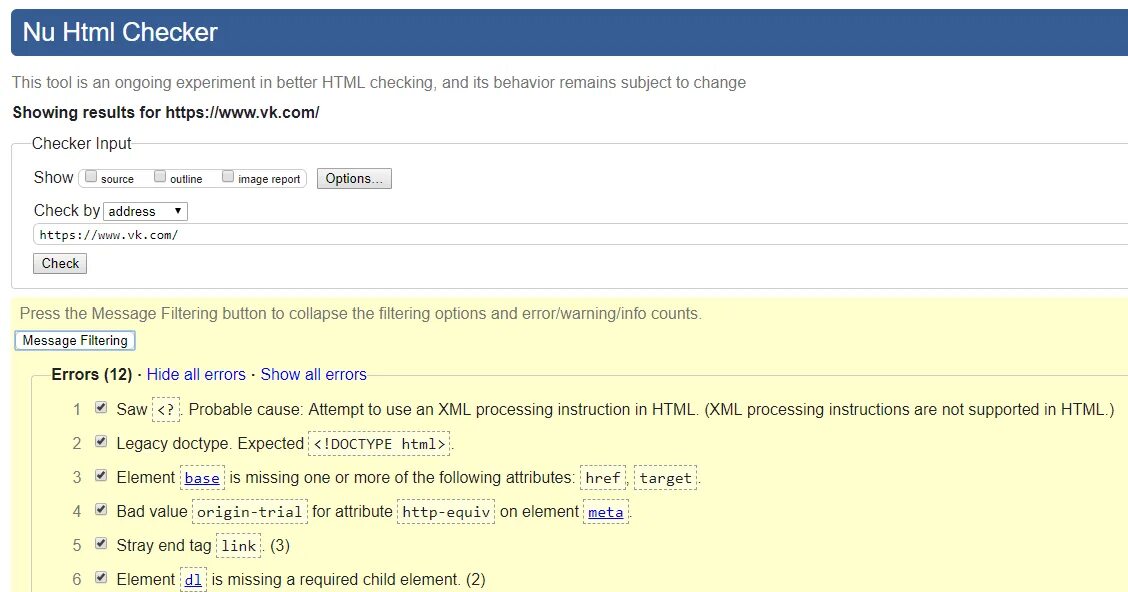The width and height of the screenshot is (1128, 592).
Task: Click the Nu Html Checker header title
Action: [x=120, y=33]
